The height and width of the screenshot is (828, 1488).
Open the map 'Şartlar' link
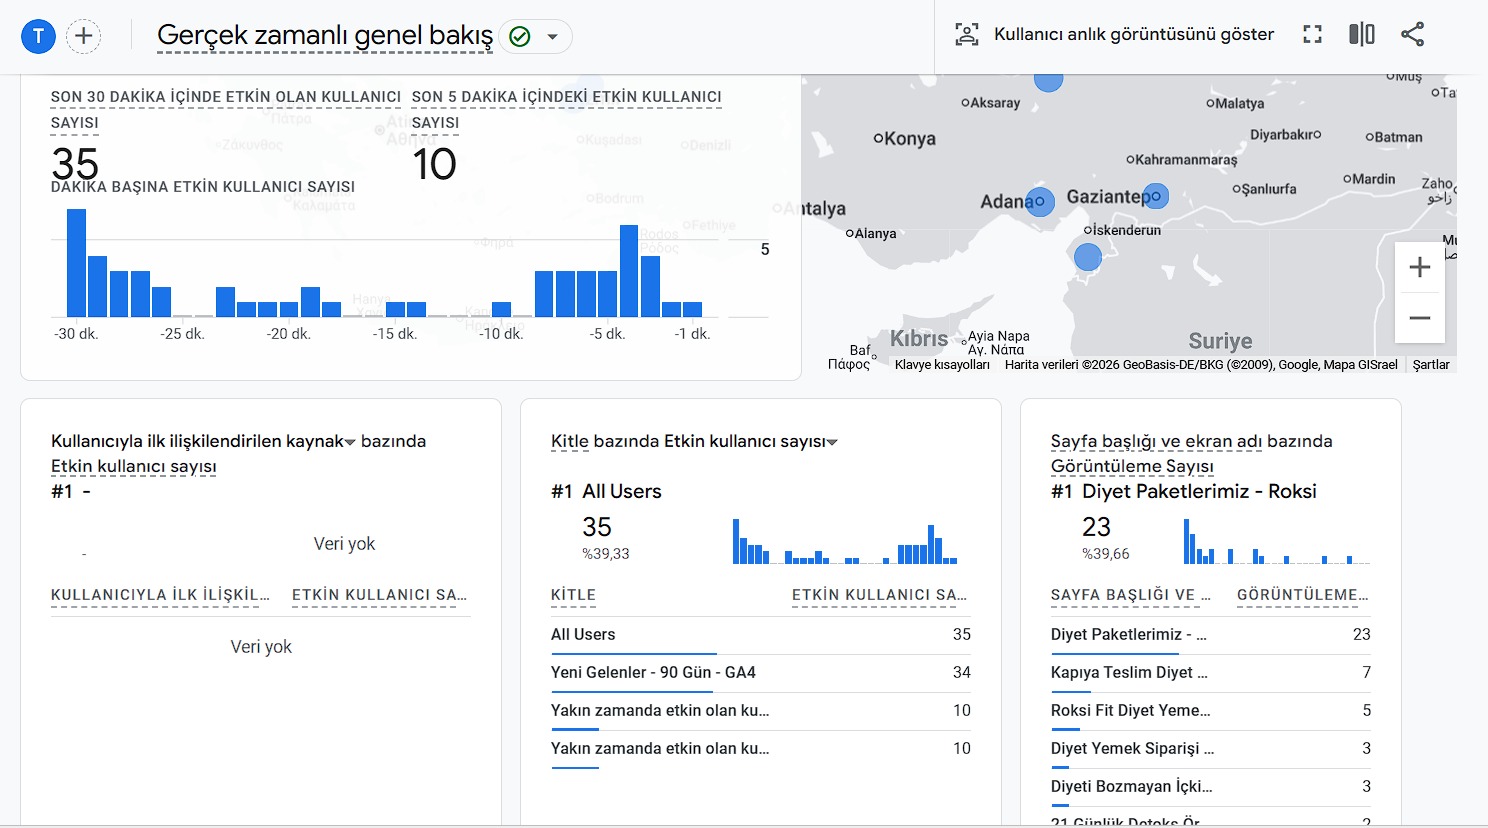[1430, 365]
